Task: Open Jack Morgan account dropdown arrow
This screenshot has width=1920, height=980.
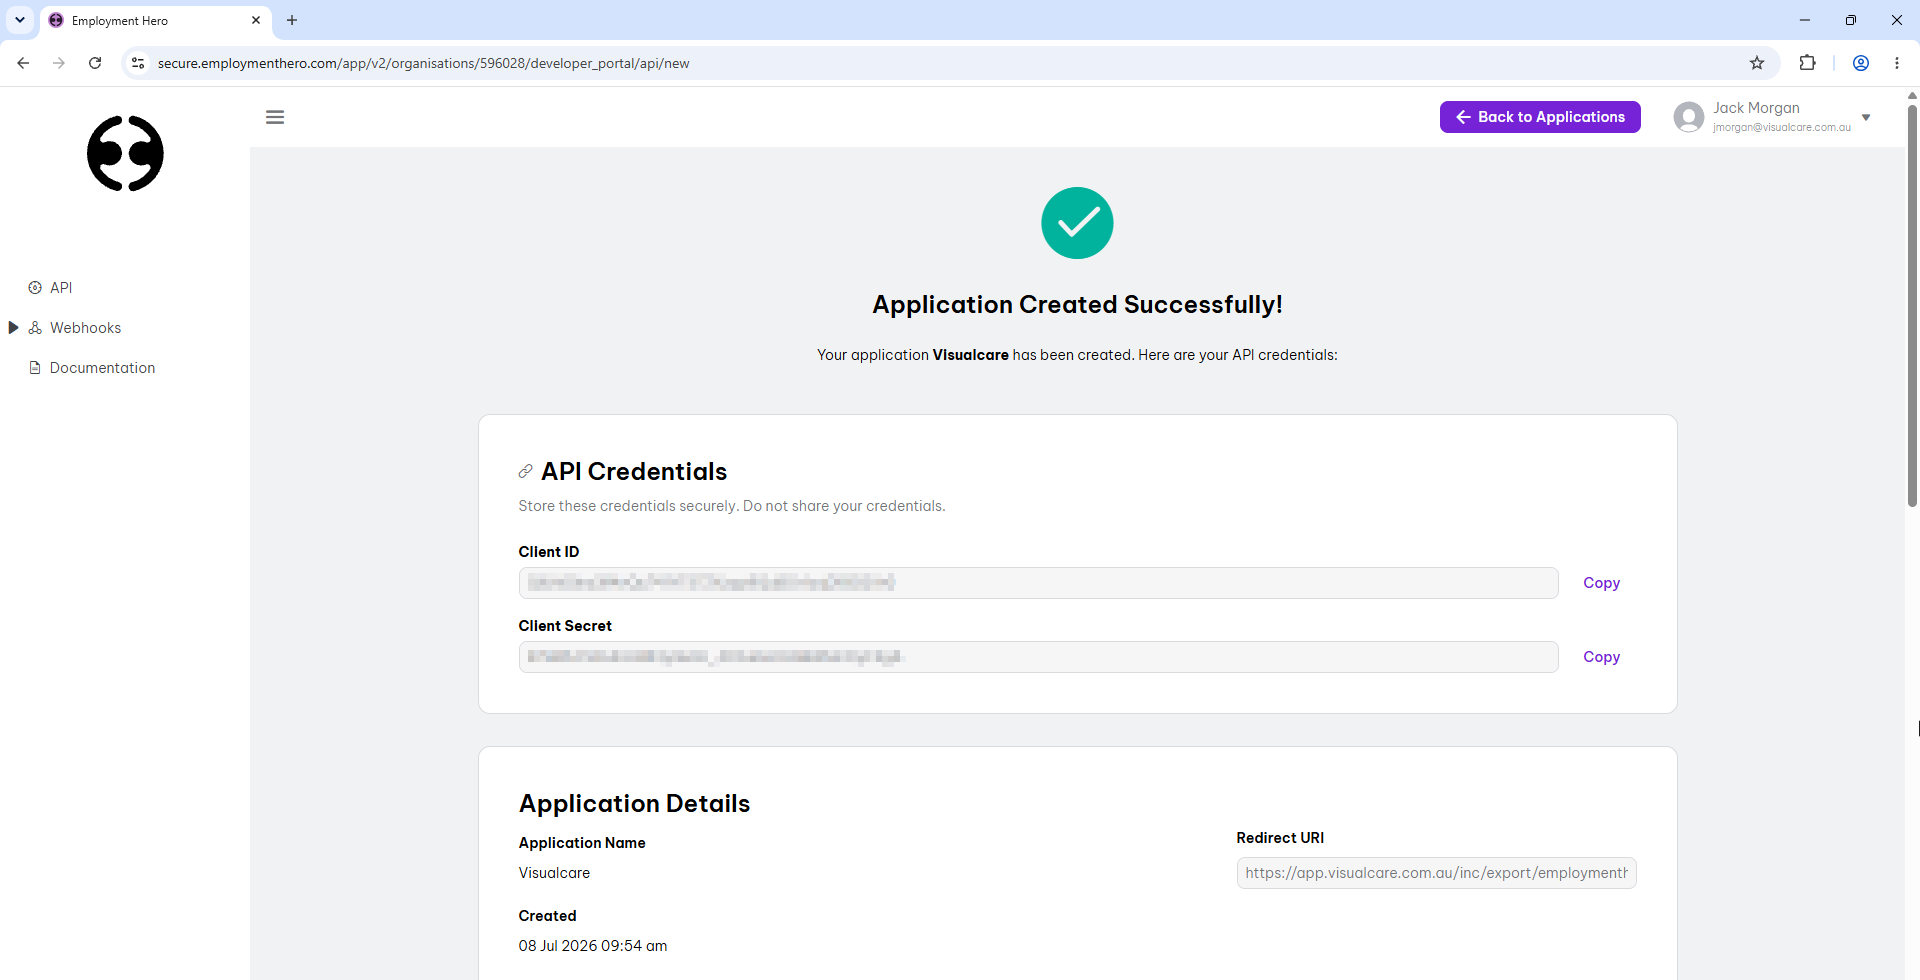Action: tap(1866, 117)
